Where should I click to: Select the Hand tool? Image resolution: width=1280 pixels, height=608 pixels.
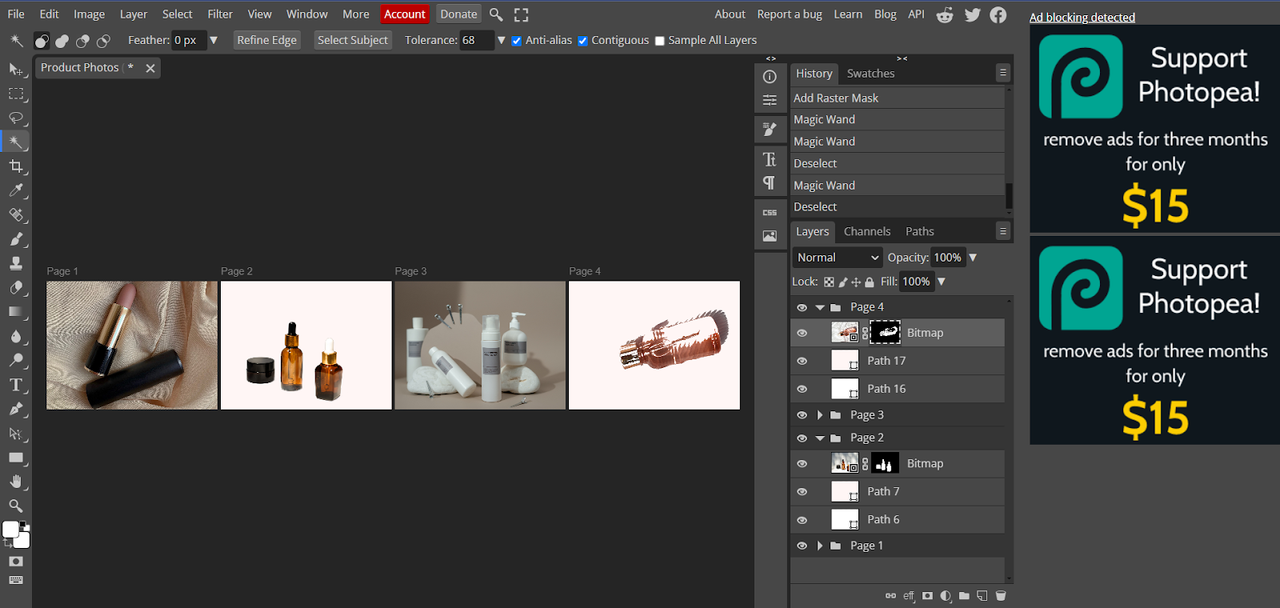click(x=16, y=482)
